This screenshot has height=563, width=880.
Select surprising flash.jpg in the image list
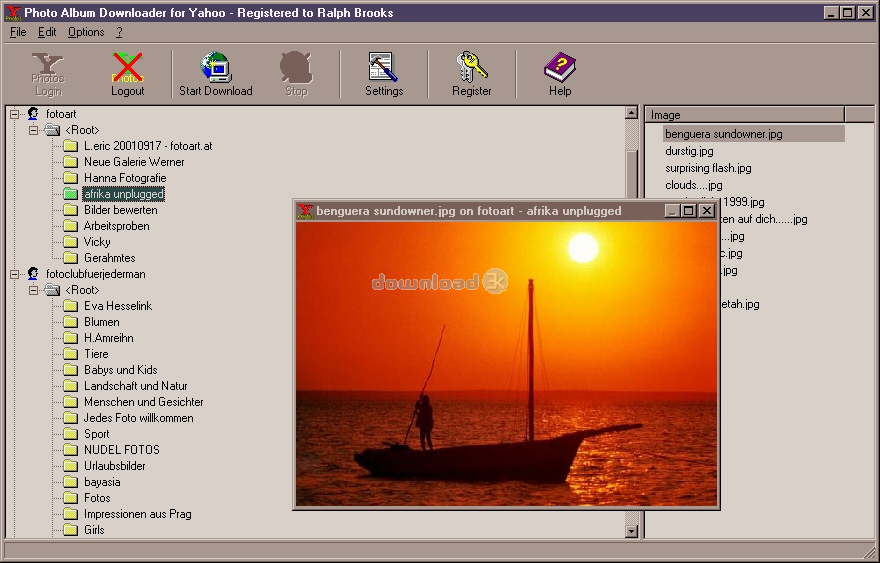[x=708, y=168]
